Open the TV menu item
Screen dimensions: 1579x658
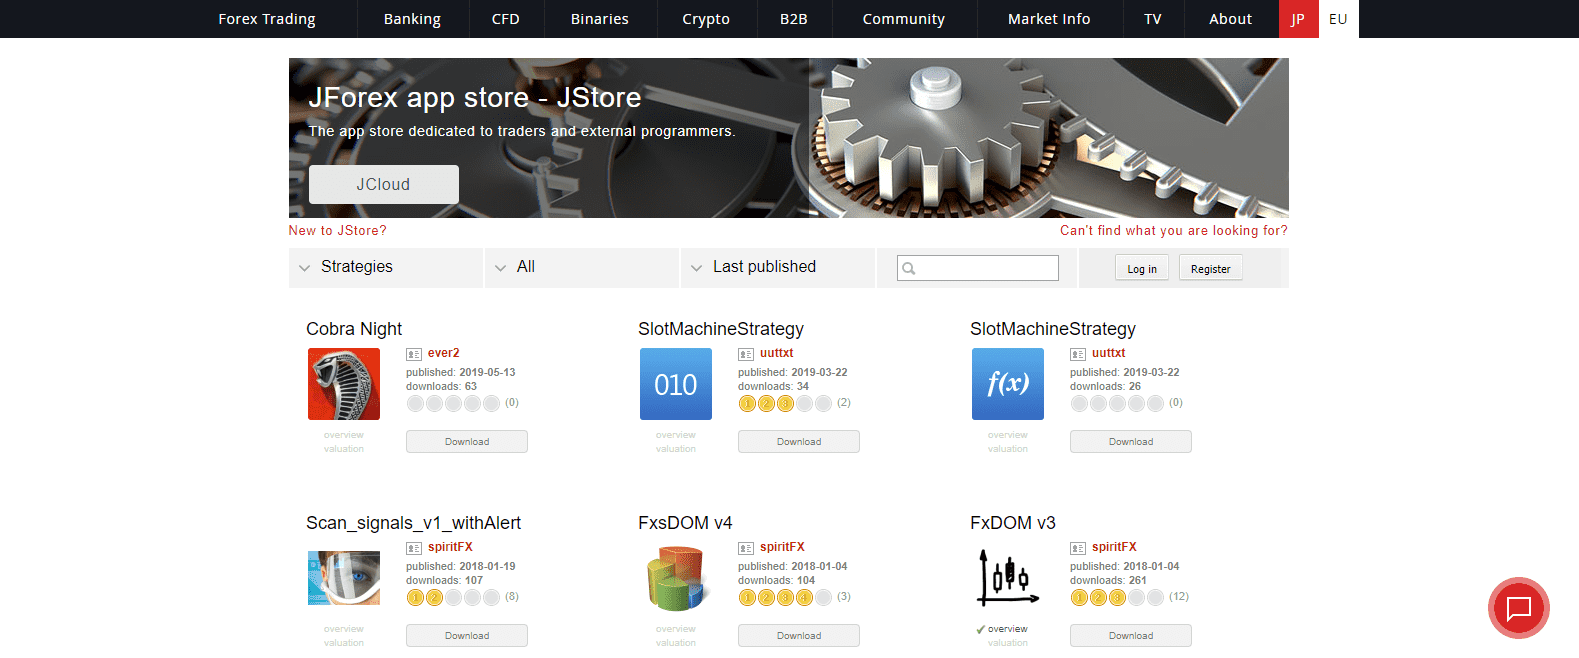pos(1153,19)
